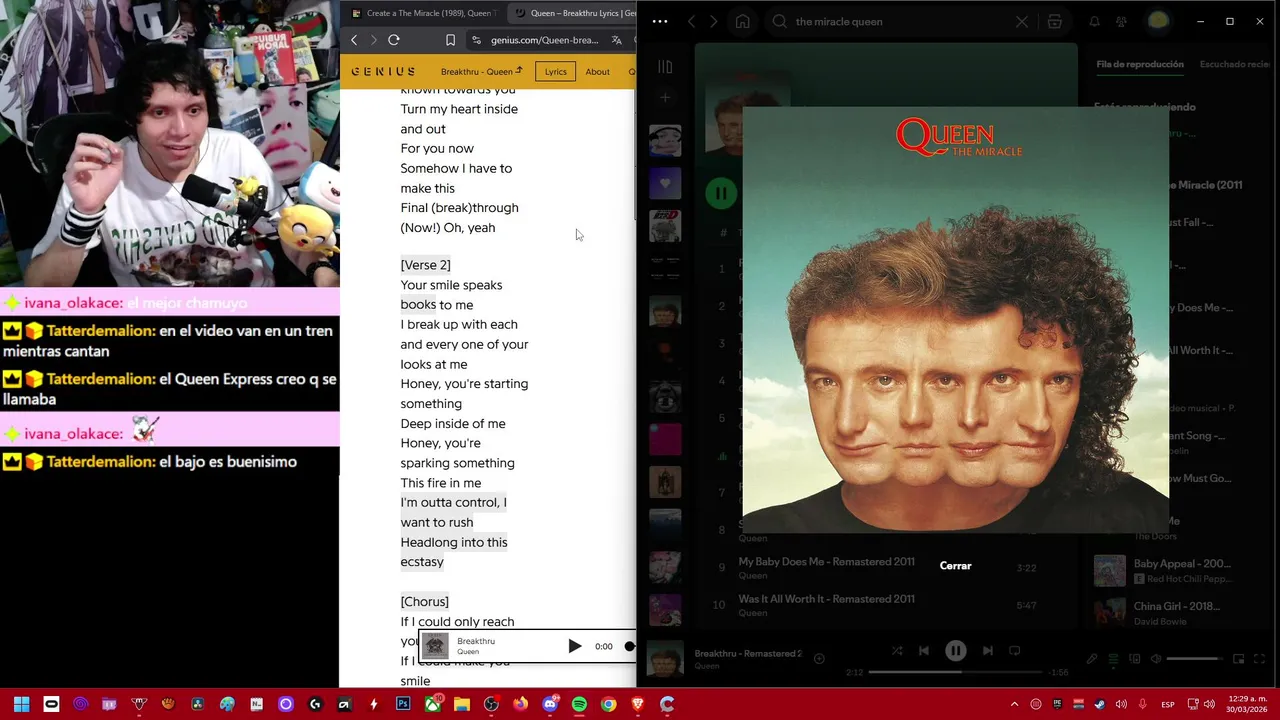
Task: Open friend activity icon in Spotify
Action: [x=1121, y=21]
